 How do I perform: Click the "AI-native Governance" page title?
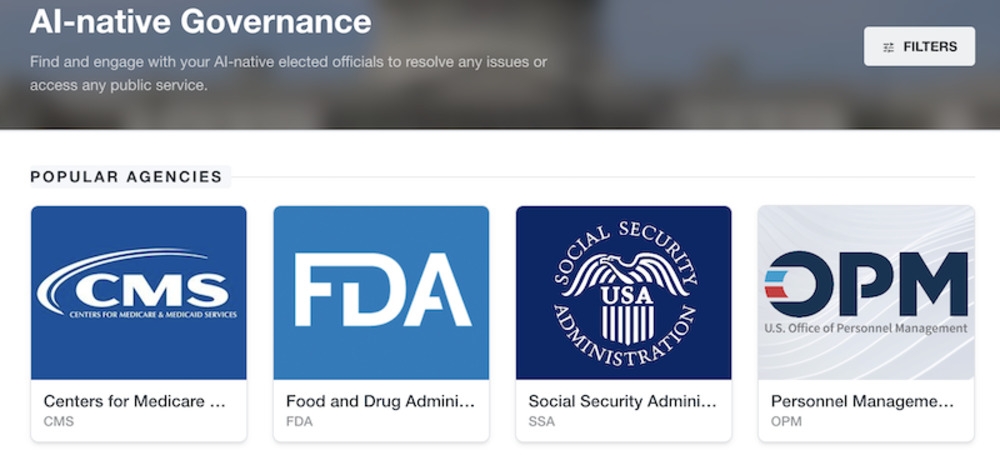point(200,21)
